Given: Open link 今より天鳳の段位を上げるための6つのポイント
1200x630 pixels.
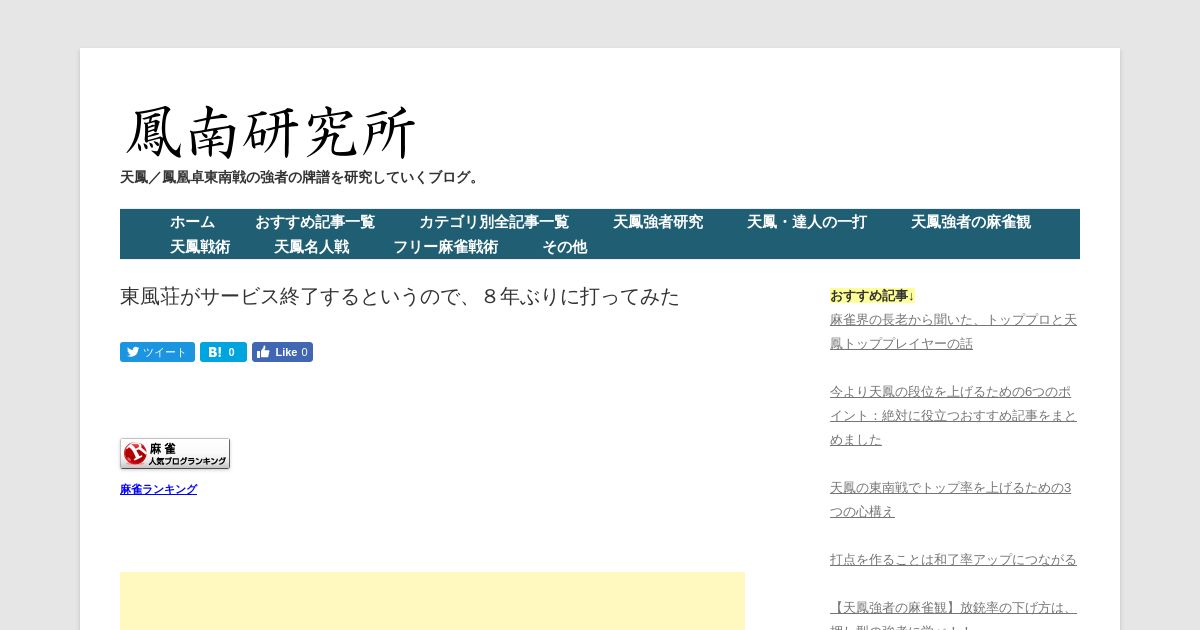Looking at the screenshot, I should tap(953, 416).
